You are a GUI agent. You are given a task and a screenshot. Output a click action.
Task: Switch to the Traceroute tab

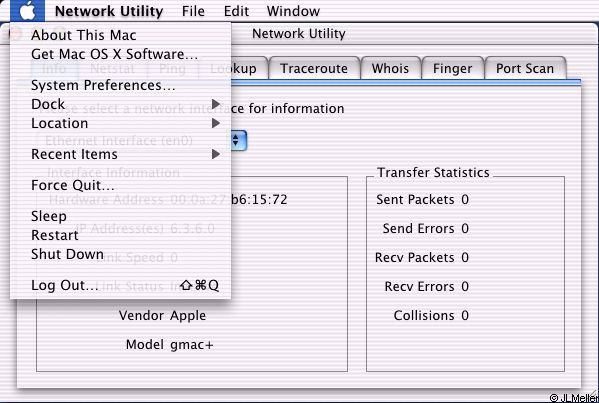(x=314, y=68)
